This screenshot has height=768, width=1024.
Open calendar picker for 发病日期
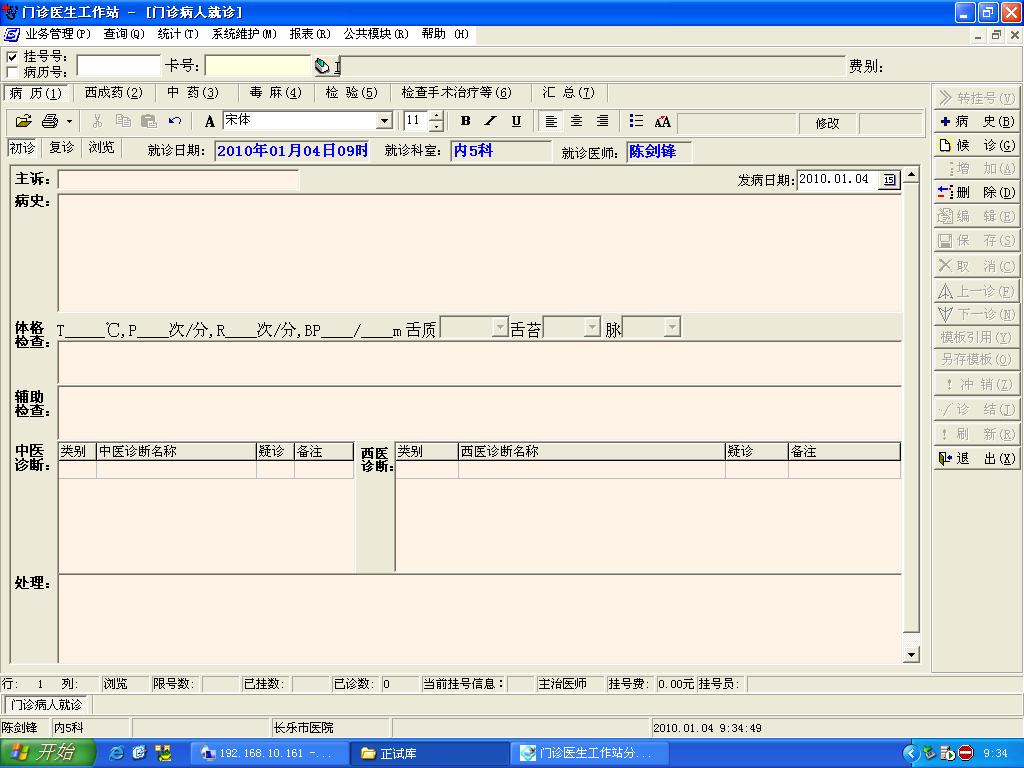[889, 180]
